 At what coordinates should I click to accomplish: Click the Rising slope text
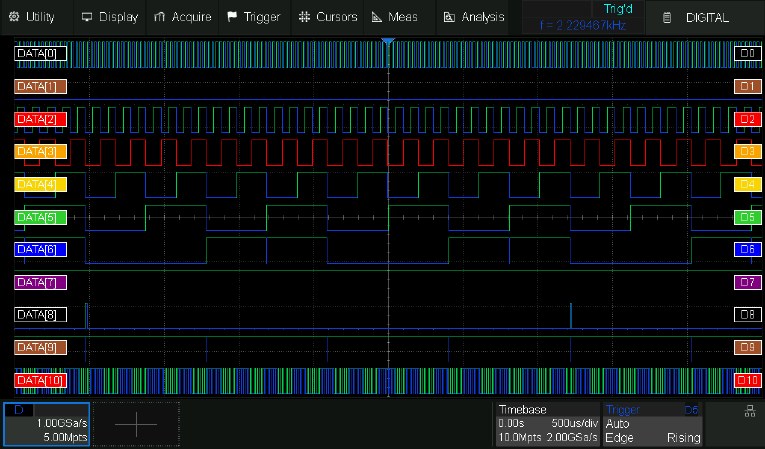tap(684, 437)
